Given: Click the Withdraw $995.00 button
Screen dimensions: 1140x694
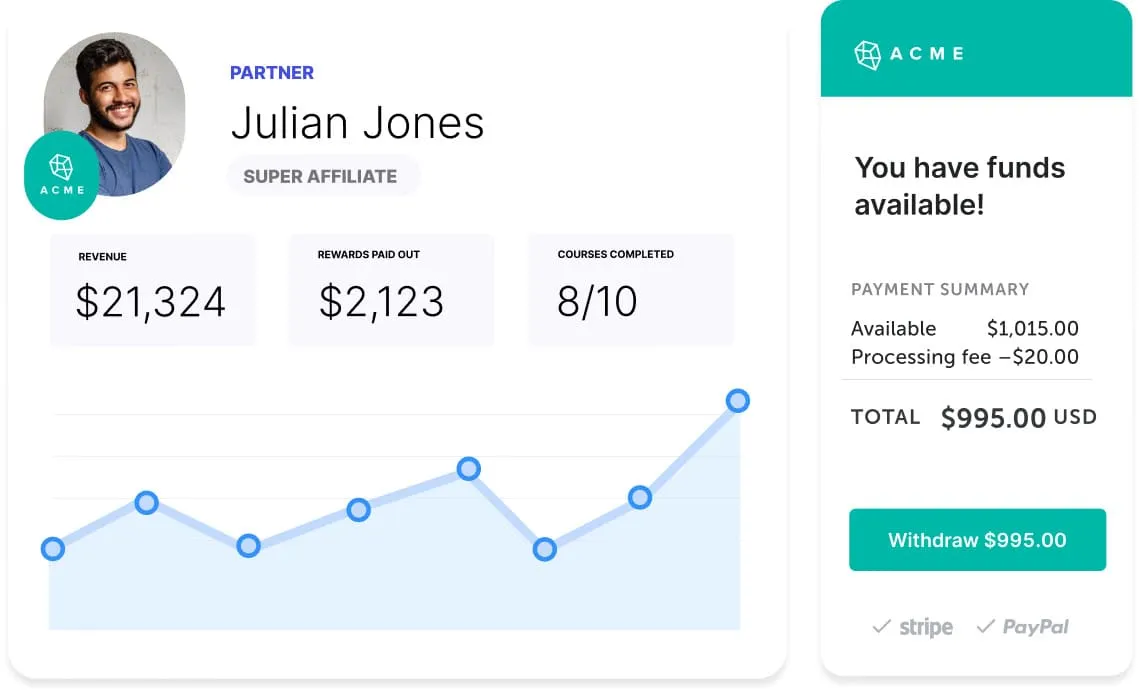Looking at the screenshot, I should pyautogui.click(x=977, y=540).
